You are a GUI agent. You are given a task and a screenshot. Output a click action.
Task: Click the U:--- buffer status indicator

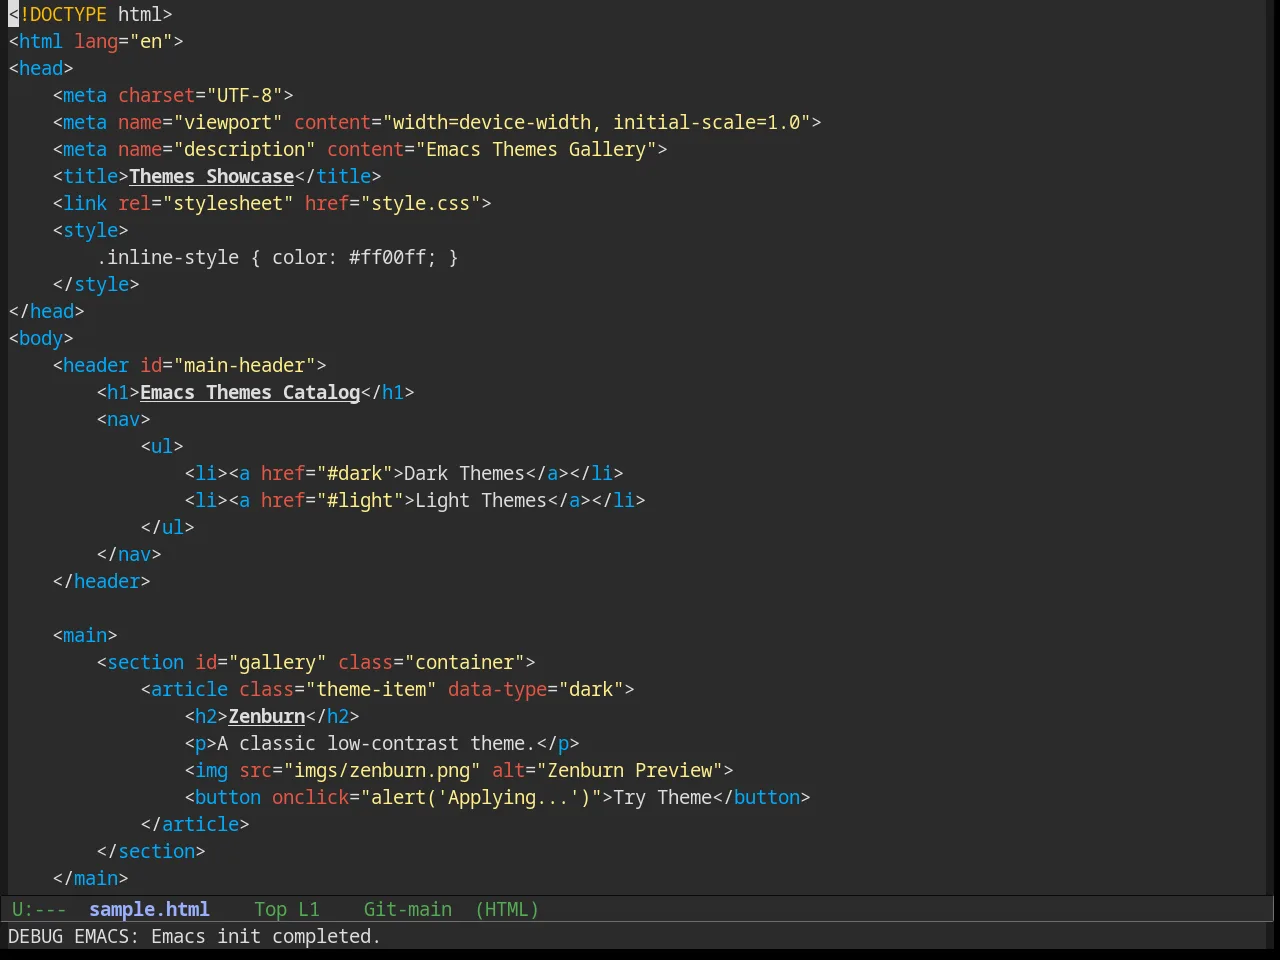[39, 909]
